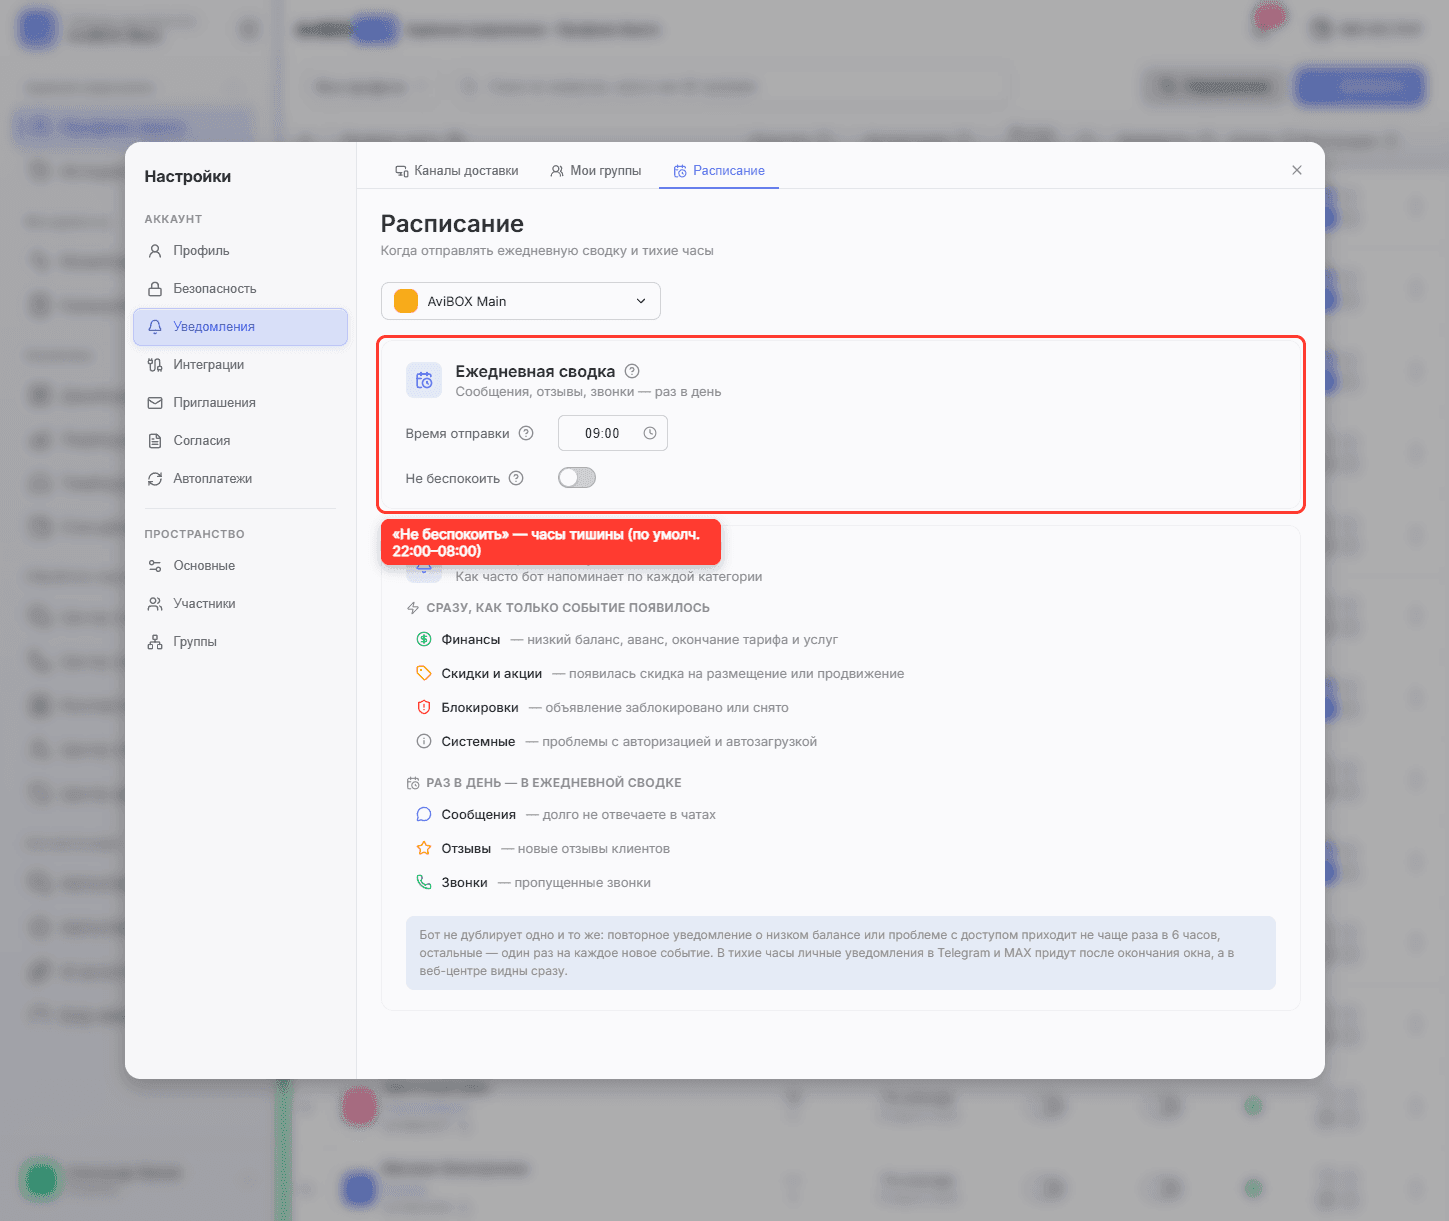Click the Основные sliders icon
The image size is (1449, 1221).
tap(155, 566)
